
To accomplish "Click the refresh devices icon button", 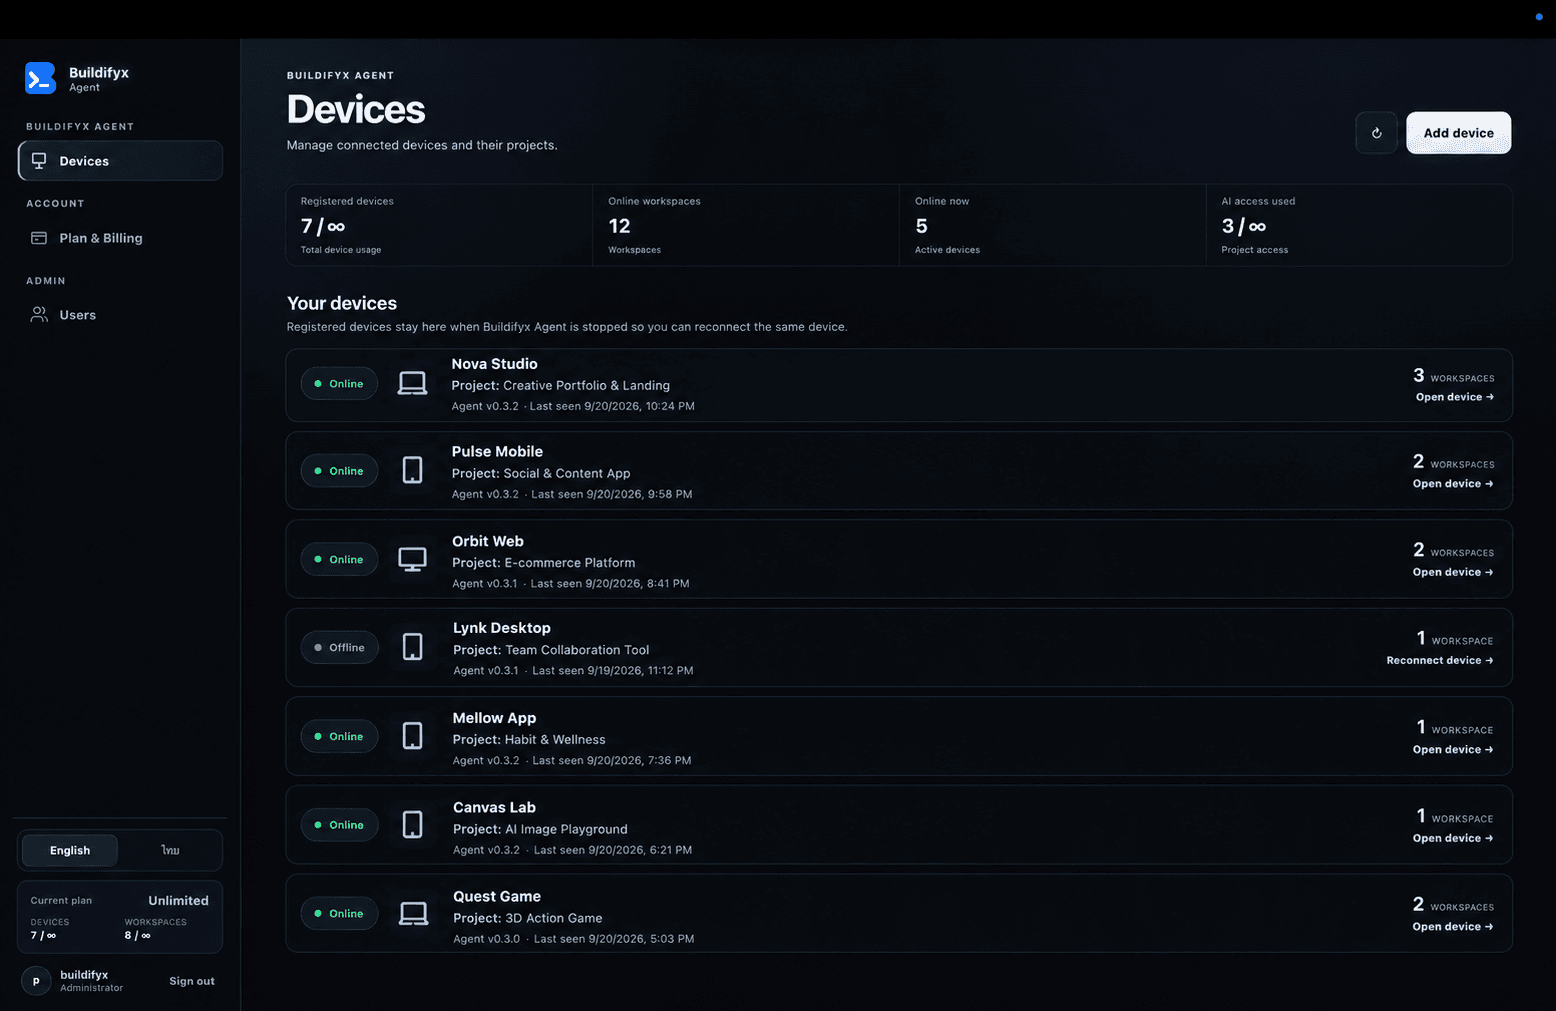I will click(x=1377, y=133).
